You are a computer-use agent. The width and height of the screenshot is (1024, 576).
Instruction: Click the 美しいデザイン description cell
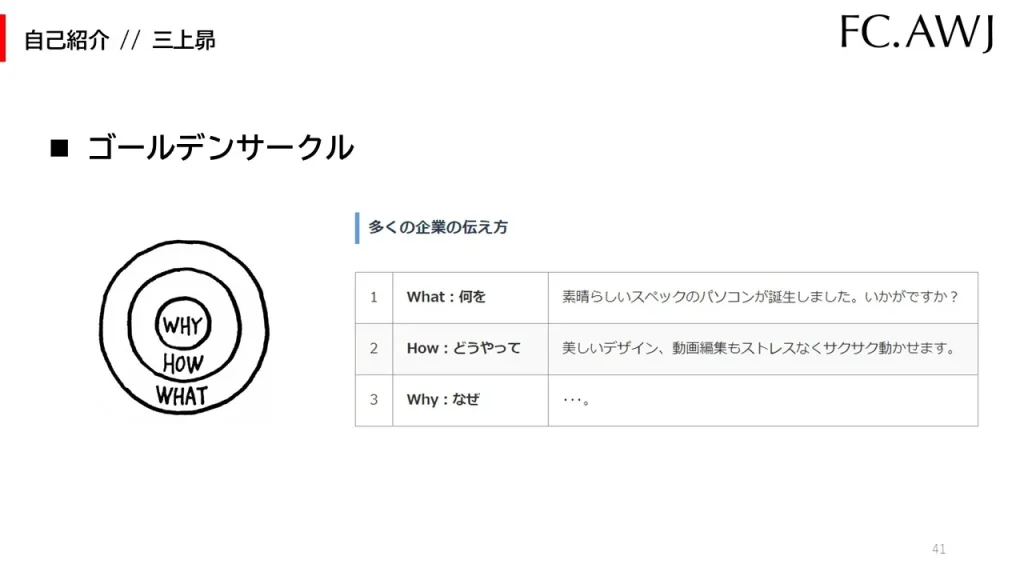[763, 349]
